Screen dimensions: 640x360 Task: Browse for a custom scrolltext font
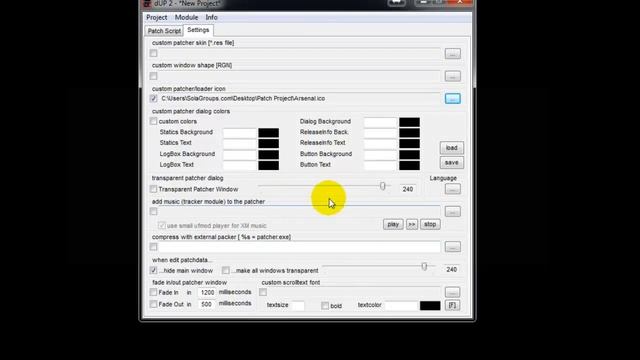[x=452, y=292]
